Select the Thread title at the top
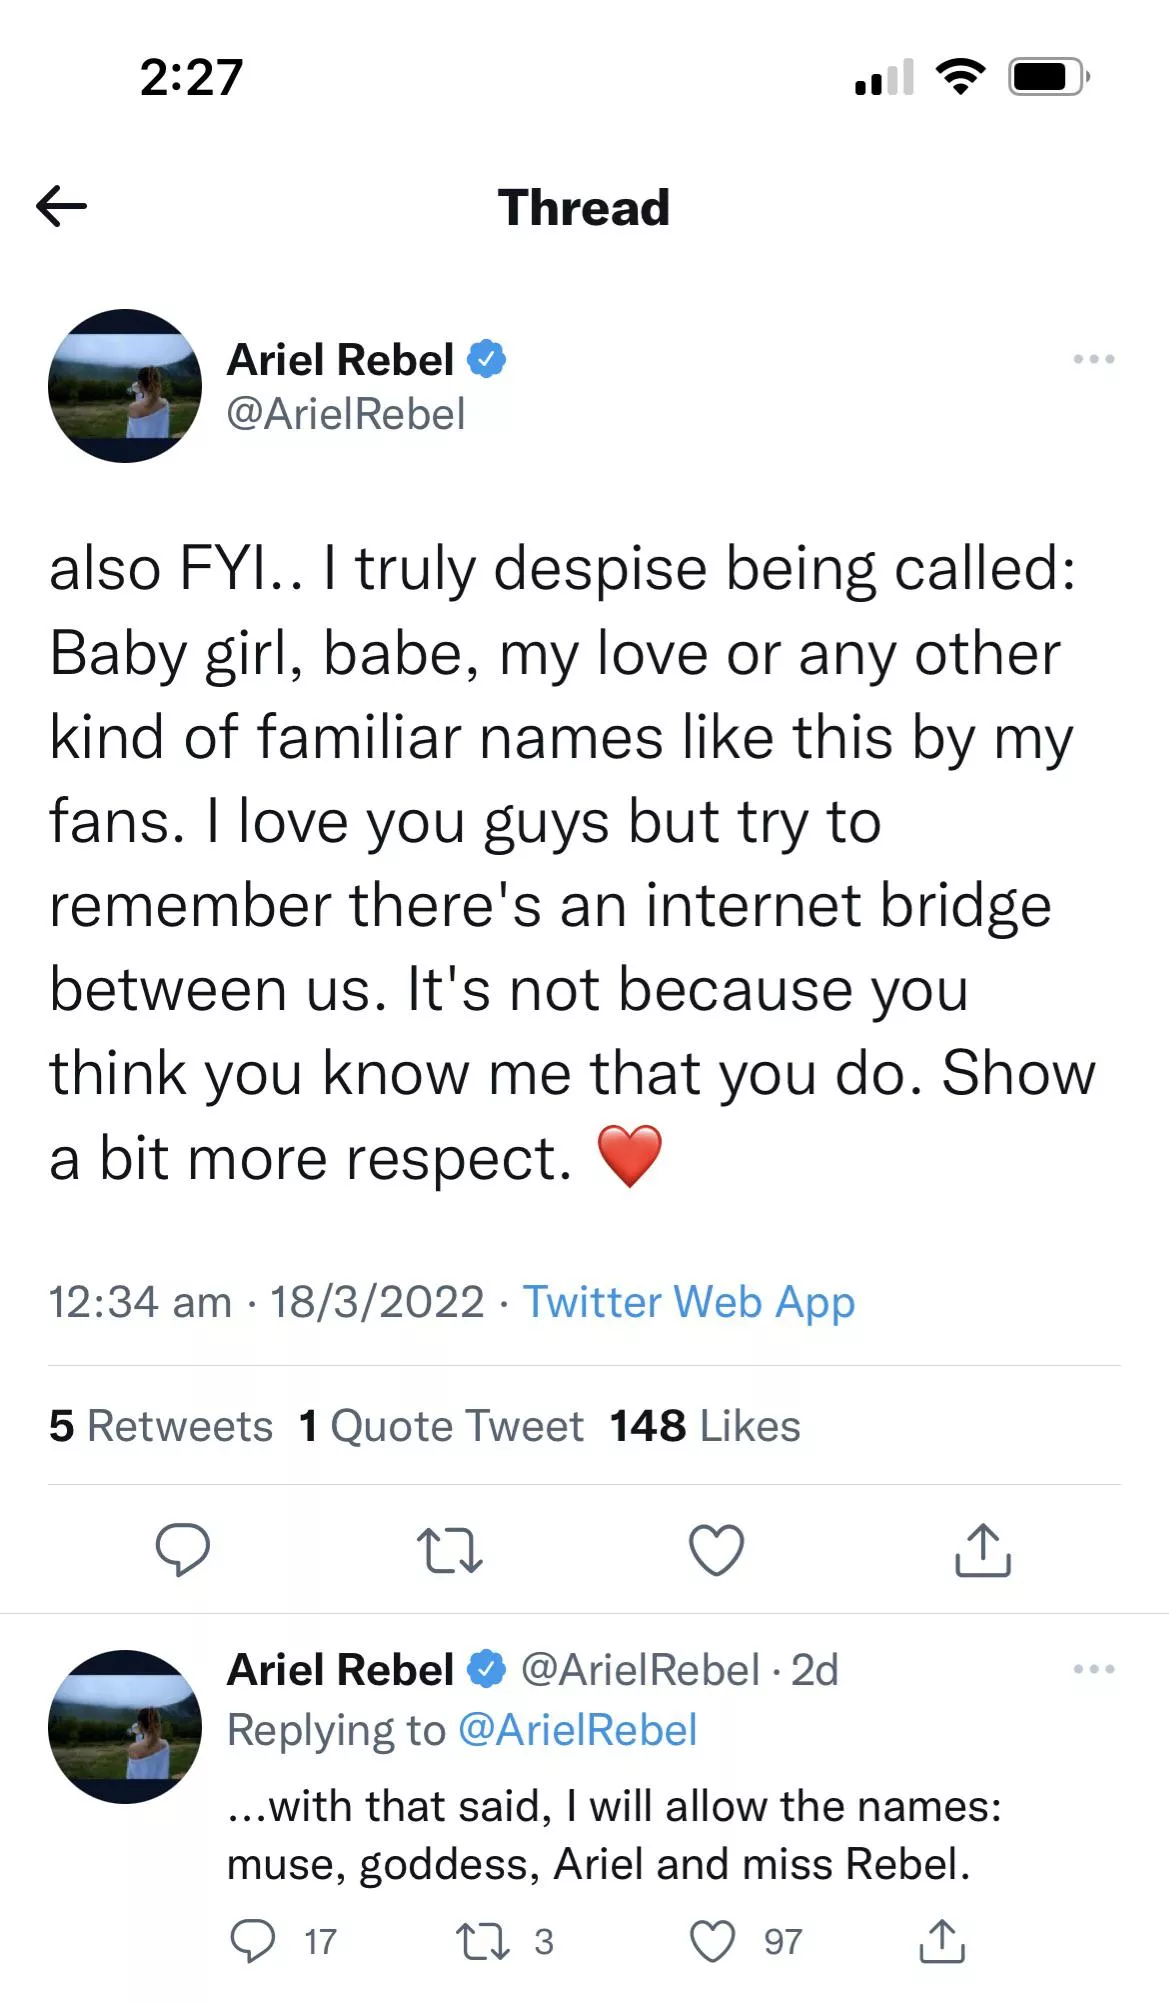Screen dimensions: 1169x2005 584,207
